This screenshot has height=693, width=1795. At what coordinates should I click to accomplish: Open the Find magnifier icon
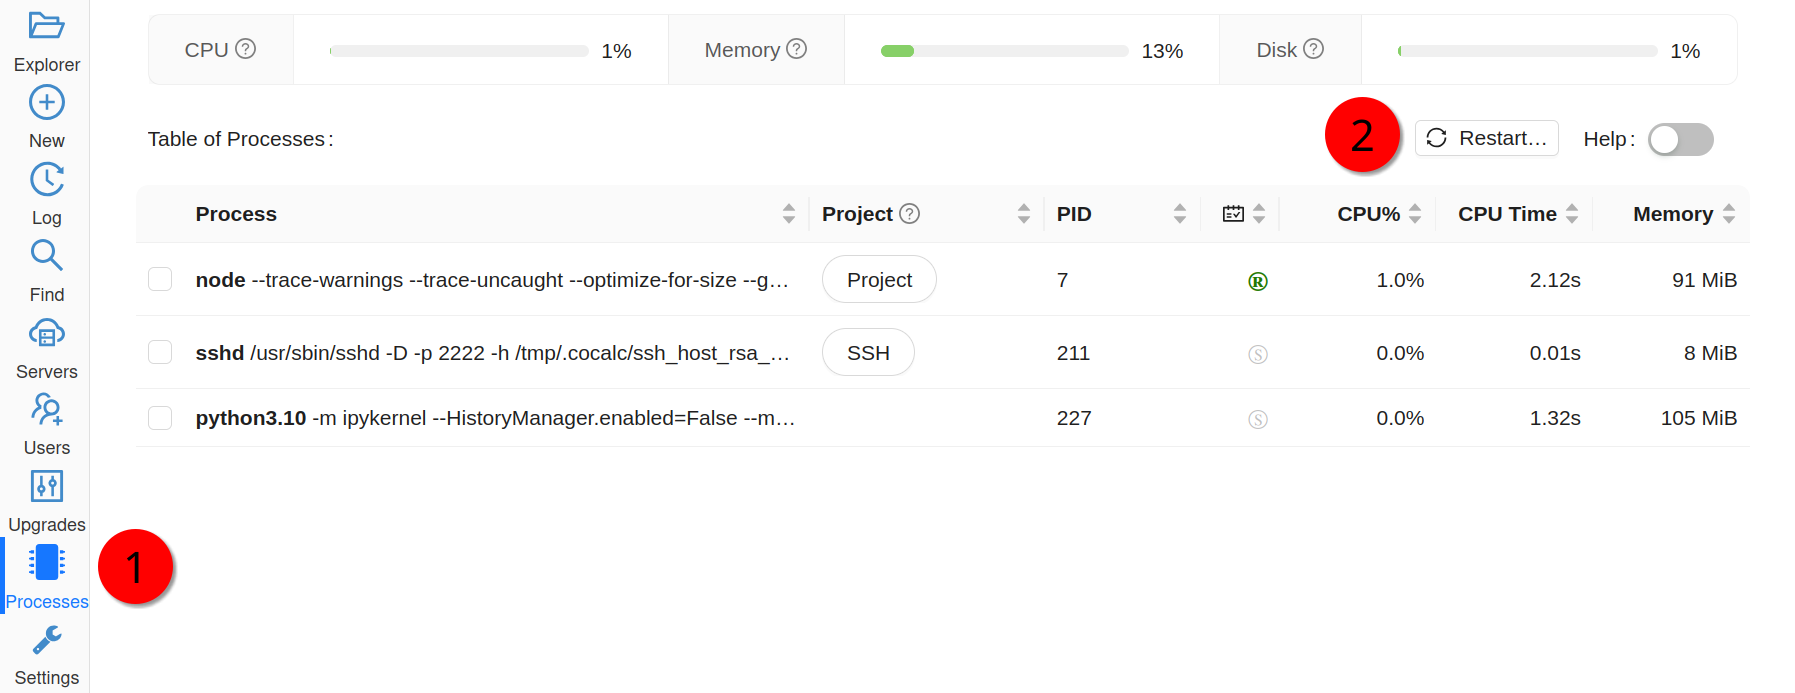(46, 257)
